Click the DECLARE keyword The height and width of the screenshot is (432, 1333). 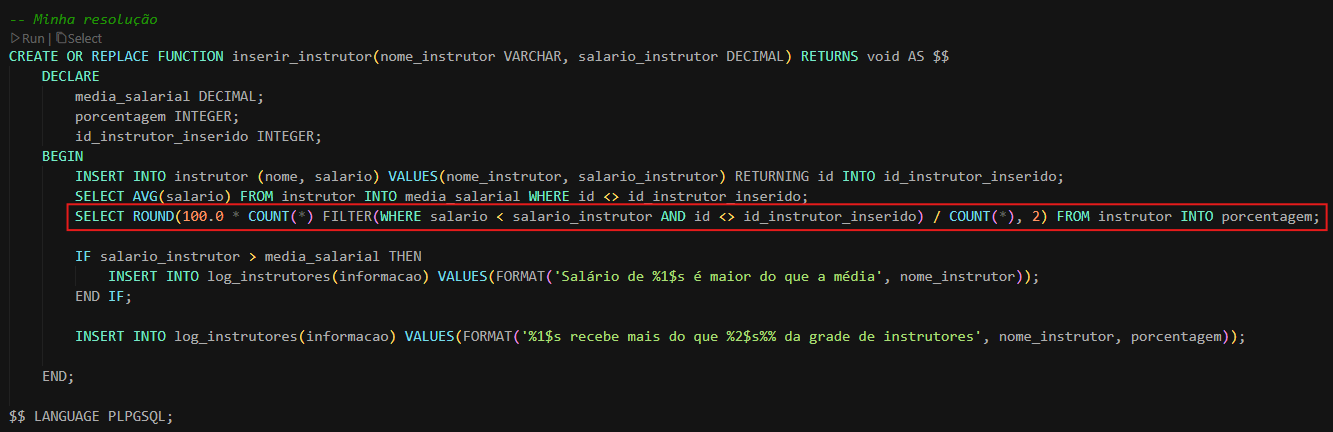pos(71,76)
